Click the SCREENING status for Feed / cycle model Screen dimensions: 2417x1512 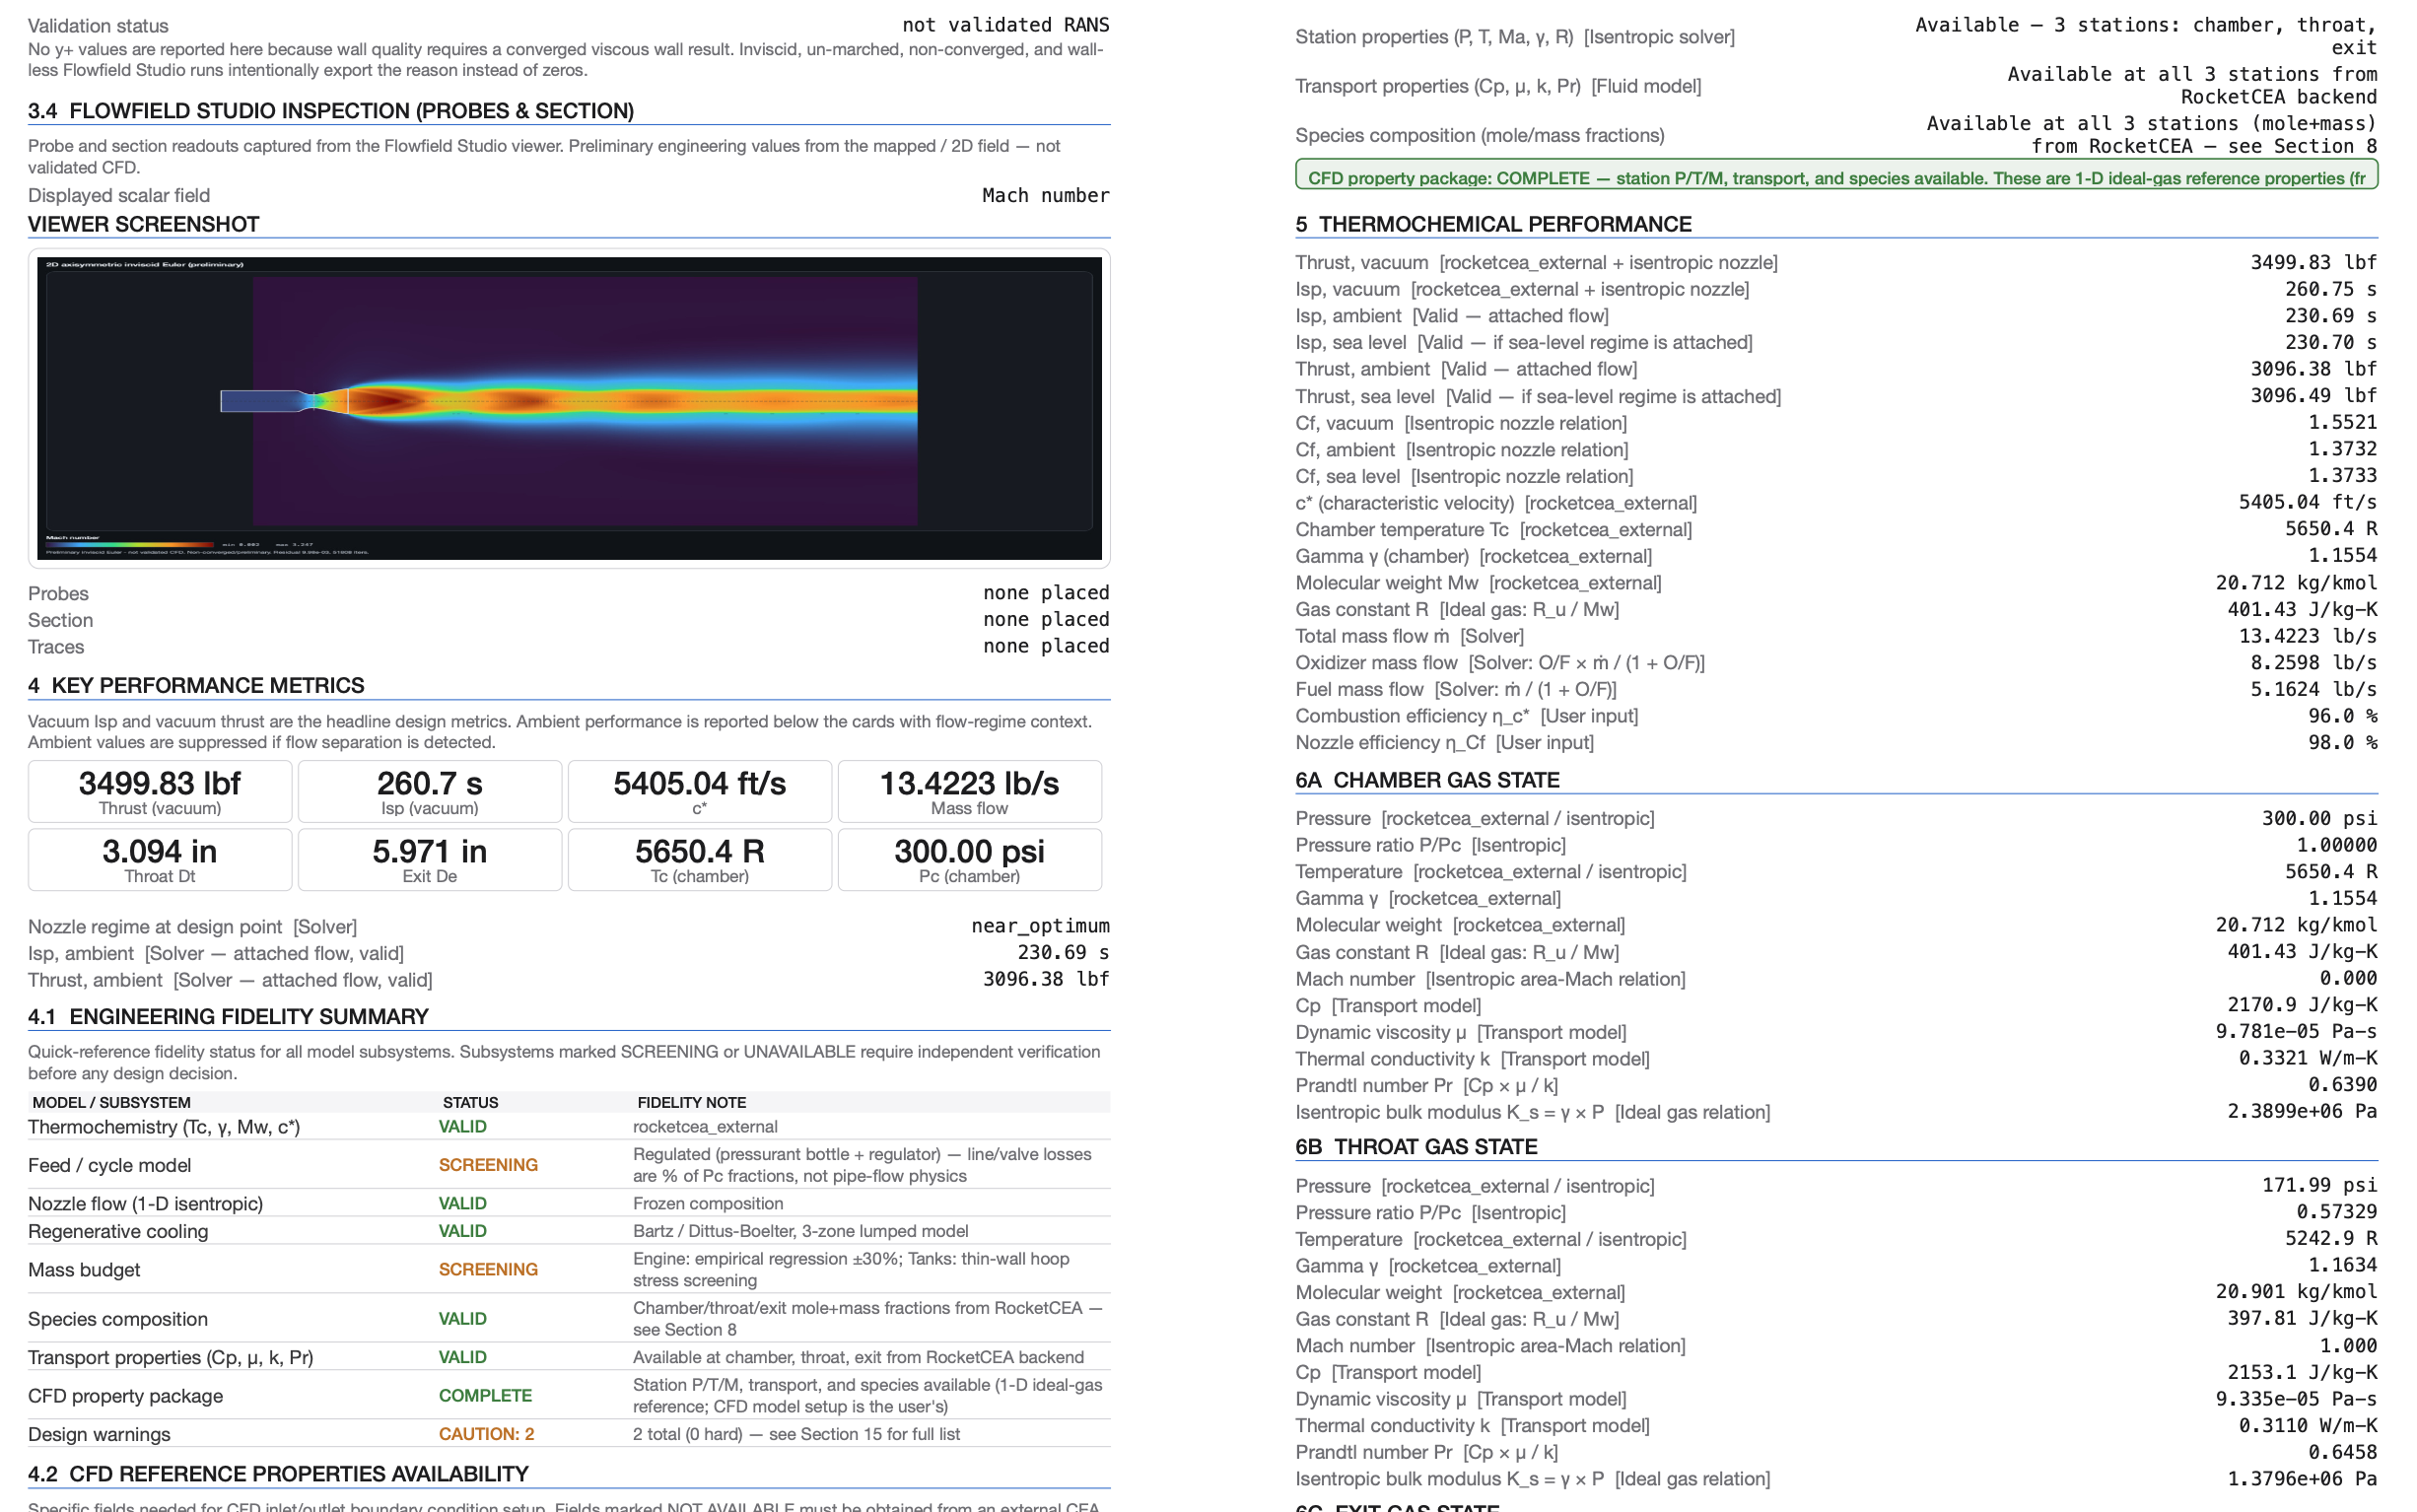[488, 1165]
